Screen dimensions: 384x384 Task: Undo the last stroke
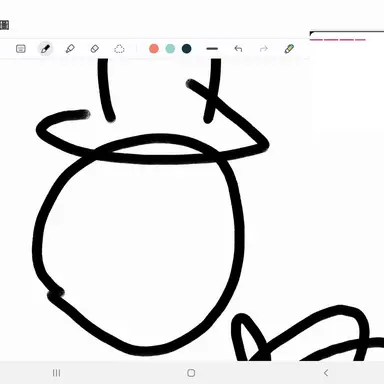click(238, 49)
